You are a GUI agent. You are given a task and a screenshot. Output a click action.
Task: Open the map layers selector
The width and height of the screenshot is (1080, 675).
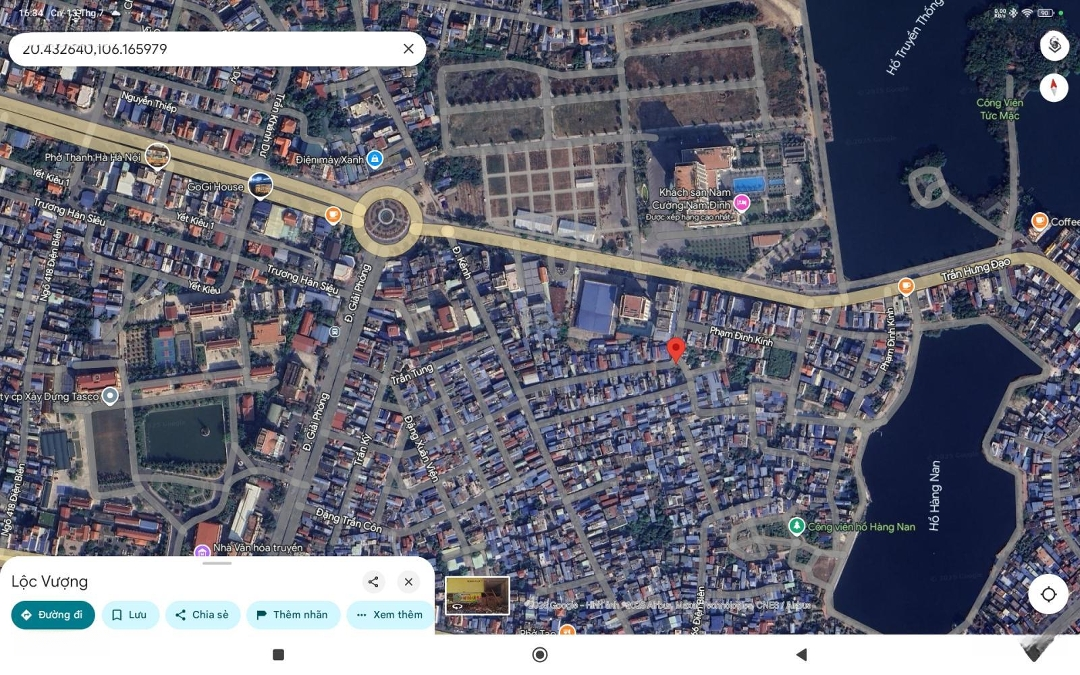(x=1054, y=46)
